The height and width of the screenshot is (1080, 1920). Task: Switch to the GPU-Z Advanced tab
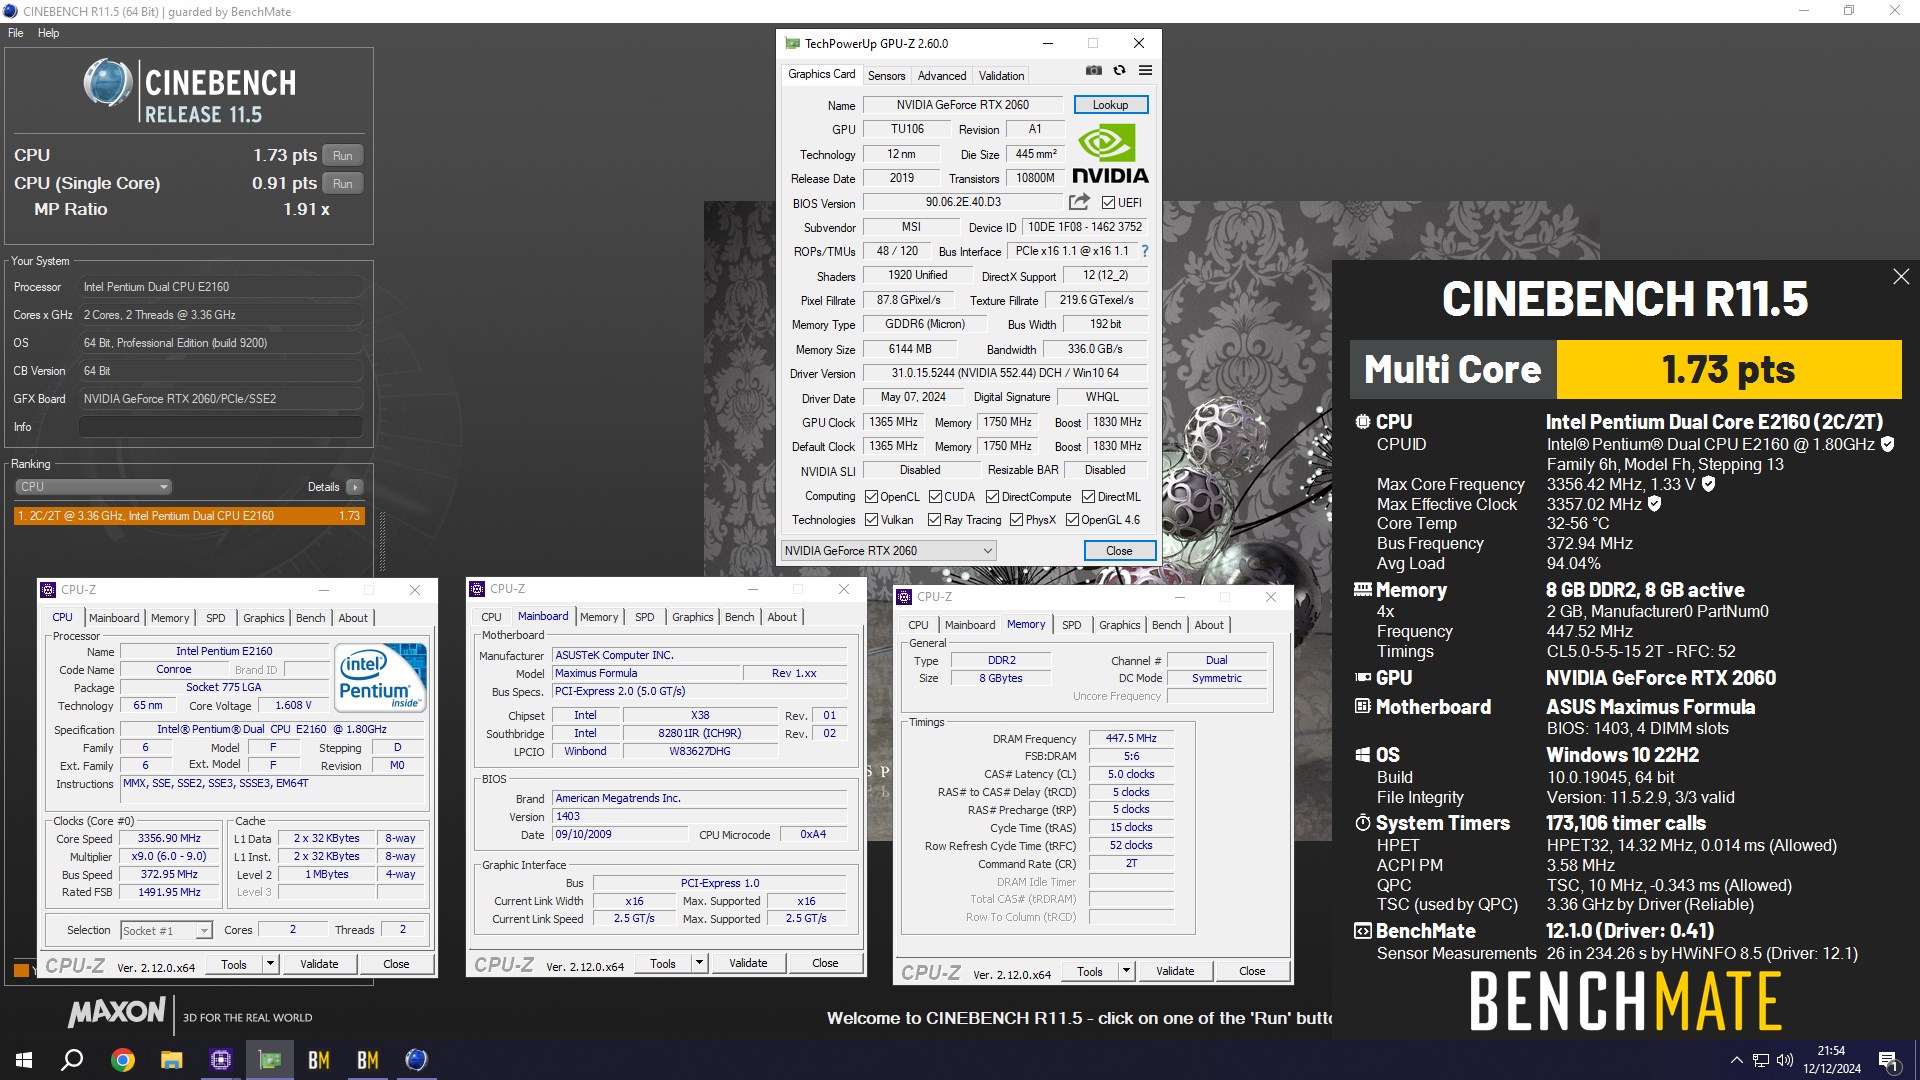tap(941, 76)
